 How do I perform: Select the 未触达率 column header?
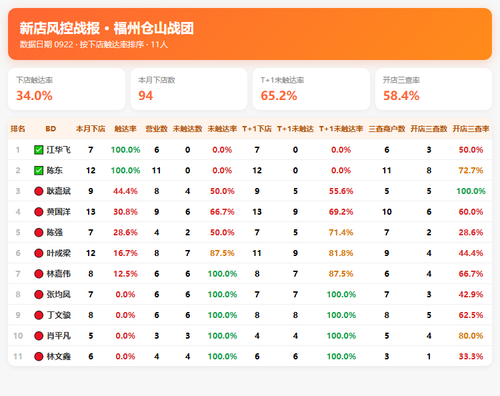pos(222,129)
